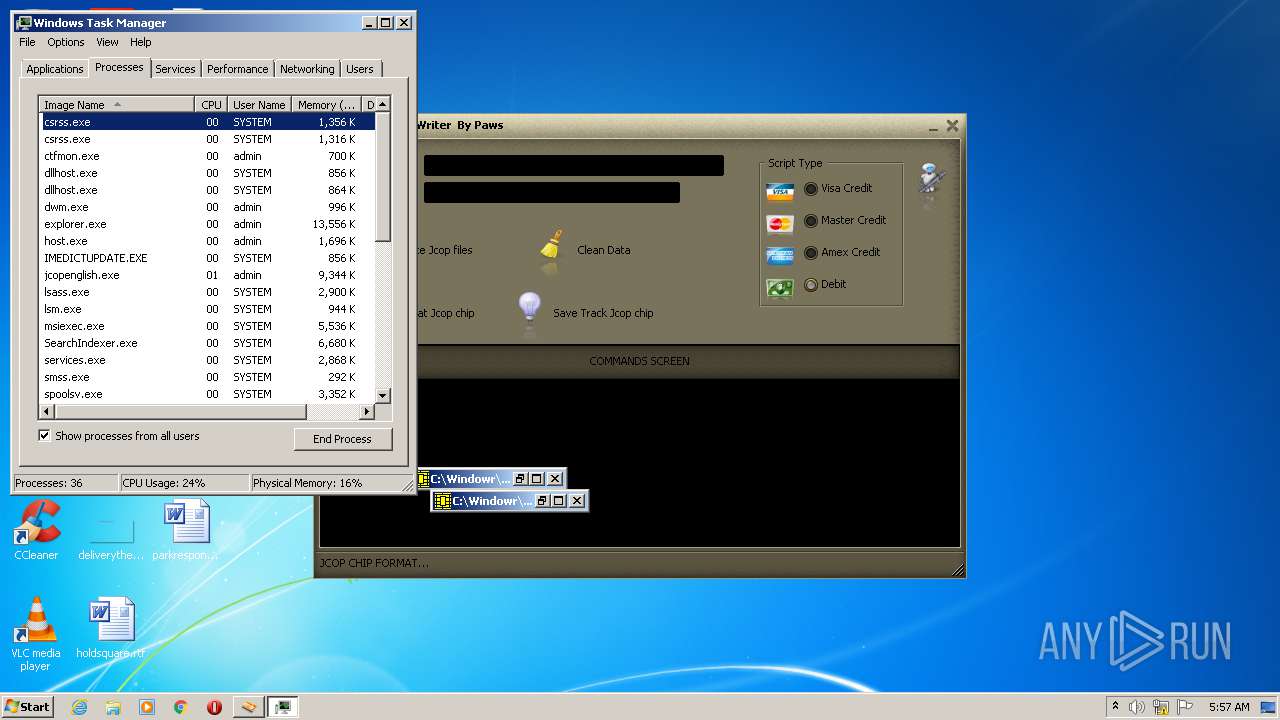Click Save Track Jcop chip label
1280x720 pixels.
pyautogui.click(x=603, y=313)
